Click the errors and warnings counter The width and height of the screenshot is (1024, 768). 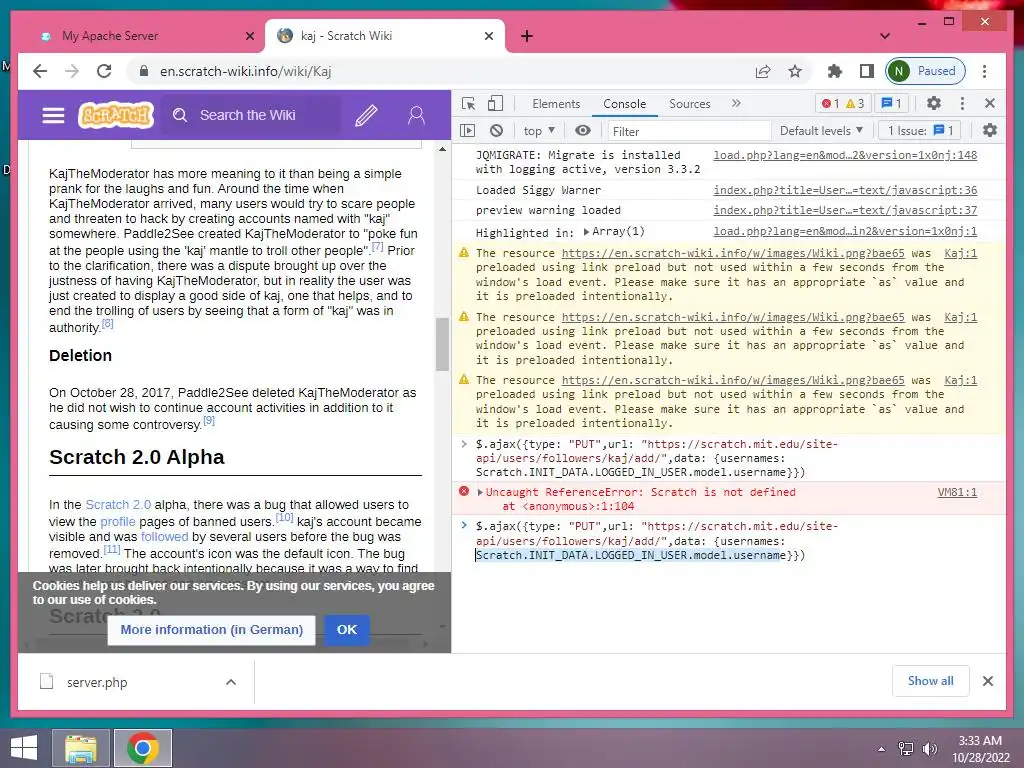coord(843,103)
